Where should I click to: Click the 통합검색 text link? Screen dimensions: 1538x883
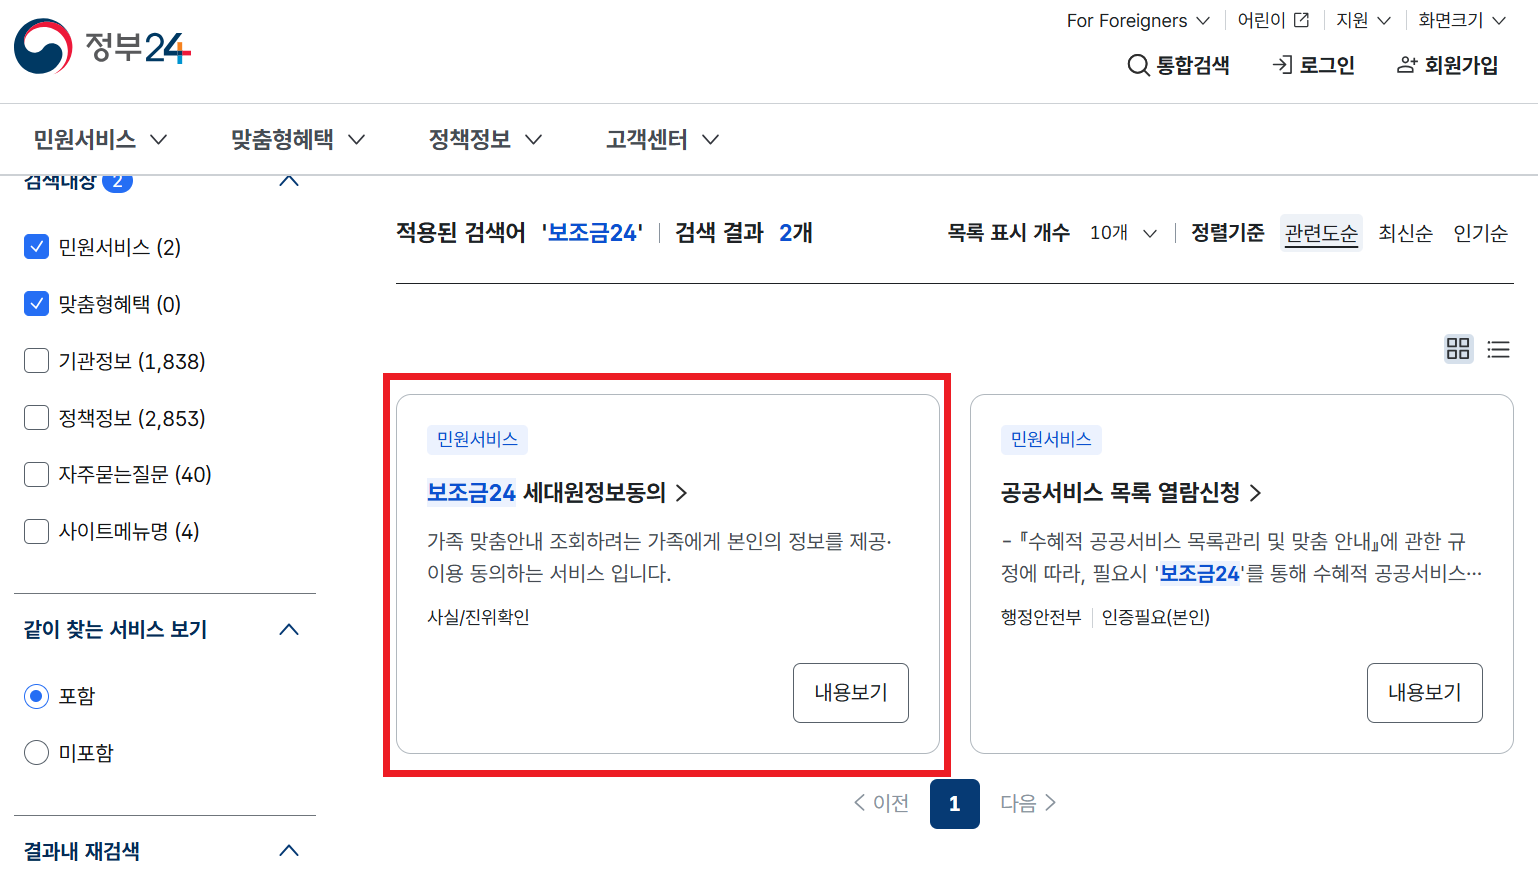click(x=1193, y=65)
